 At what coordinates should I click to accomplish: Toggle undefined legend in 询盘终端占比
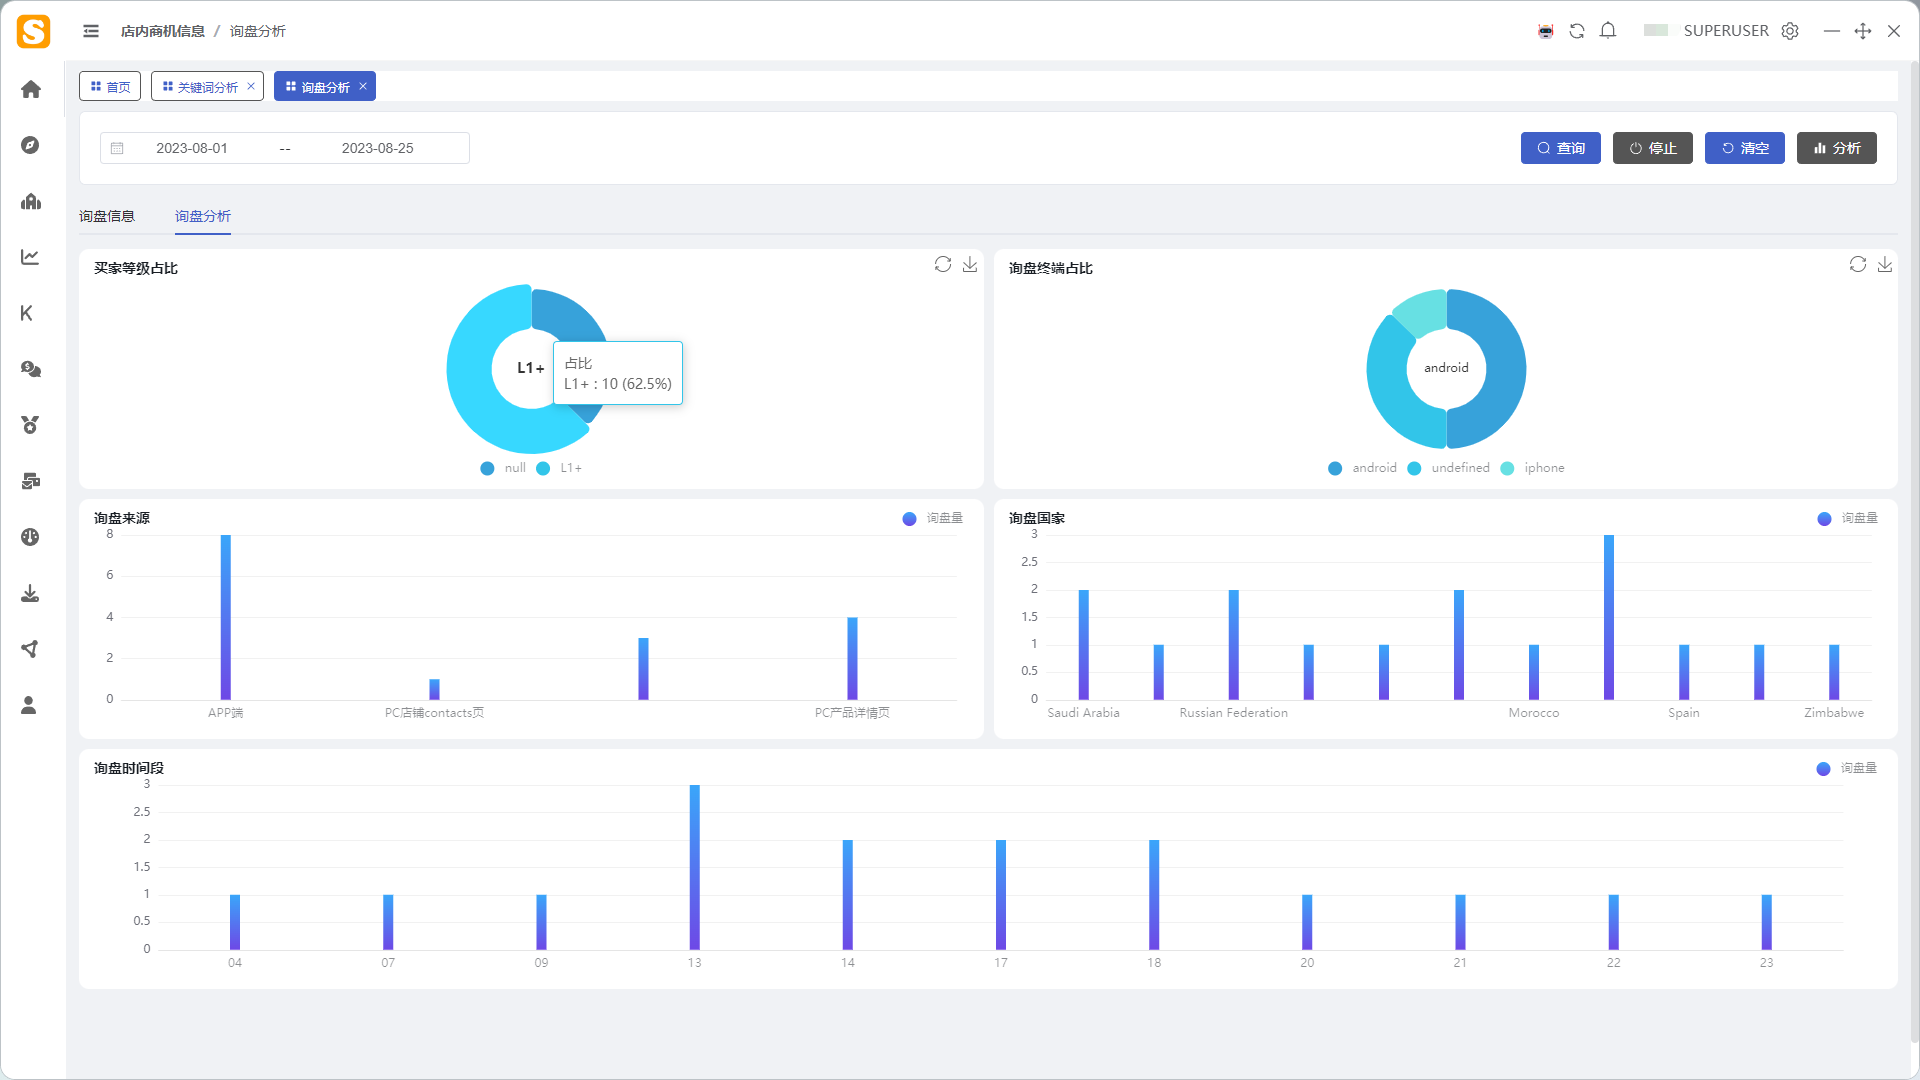1448,468
